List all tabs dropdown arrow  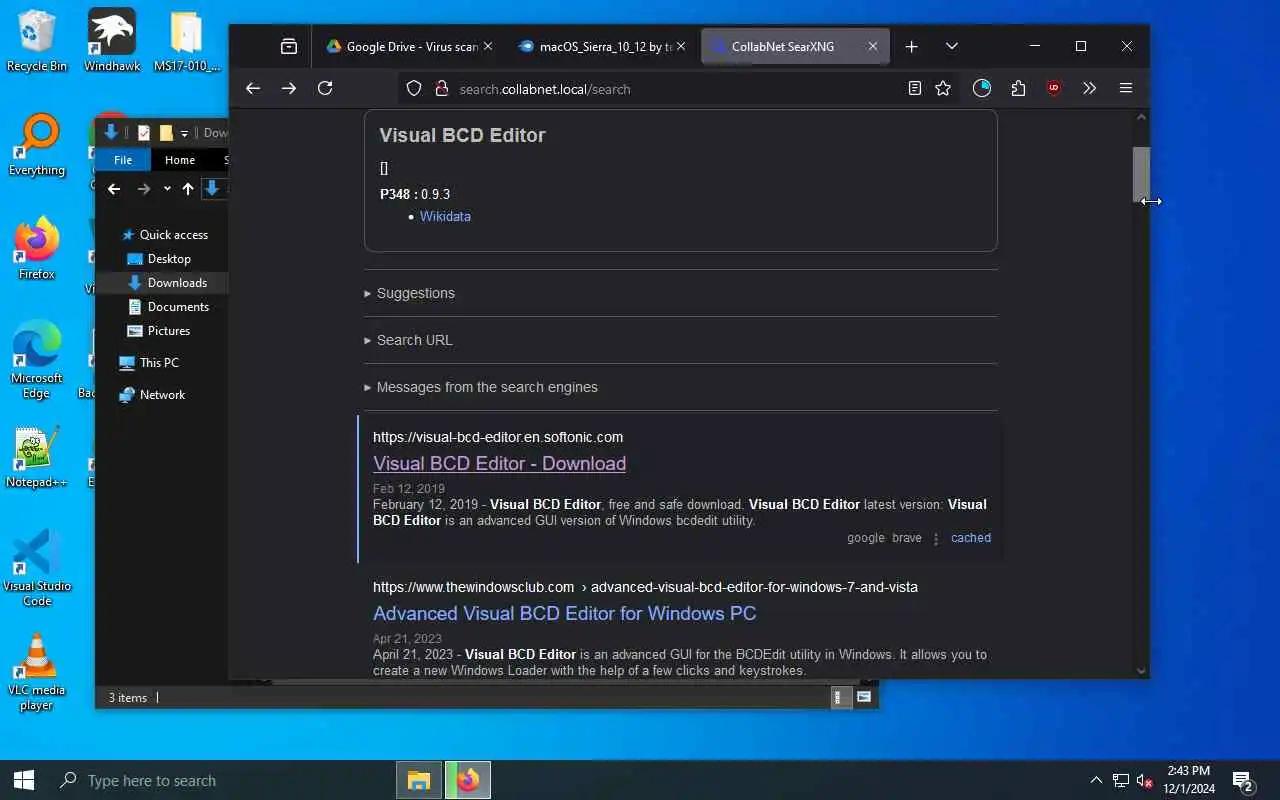pyautogui.click(x=952, y=46)
